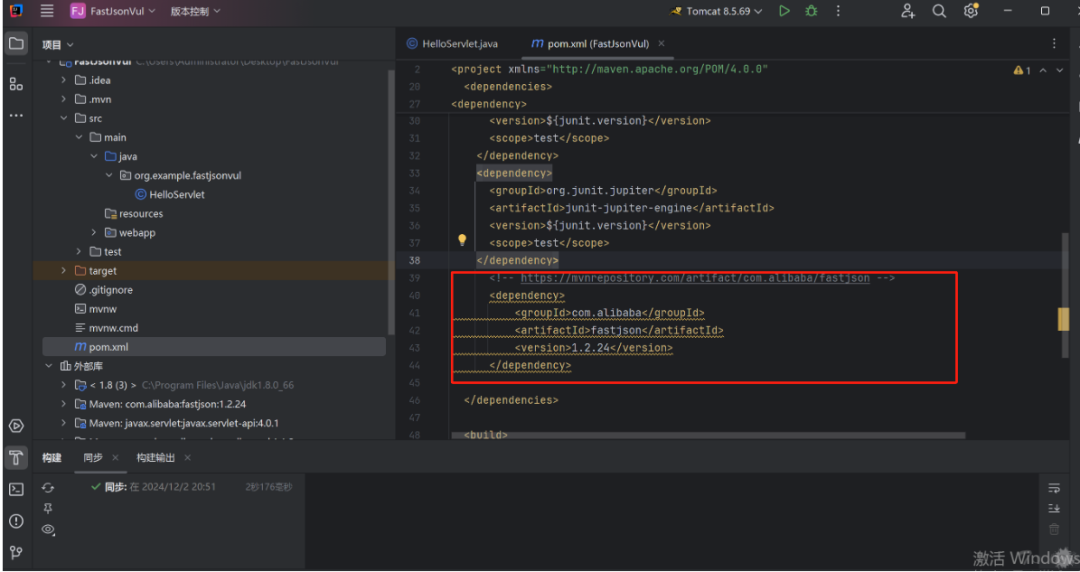Select the .gitignore file
1080x572 pixels.
[x=103, y=290]
